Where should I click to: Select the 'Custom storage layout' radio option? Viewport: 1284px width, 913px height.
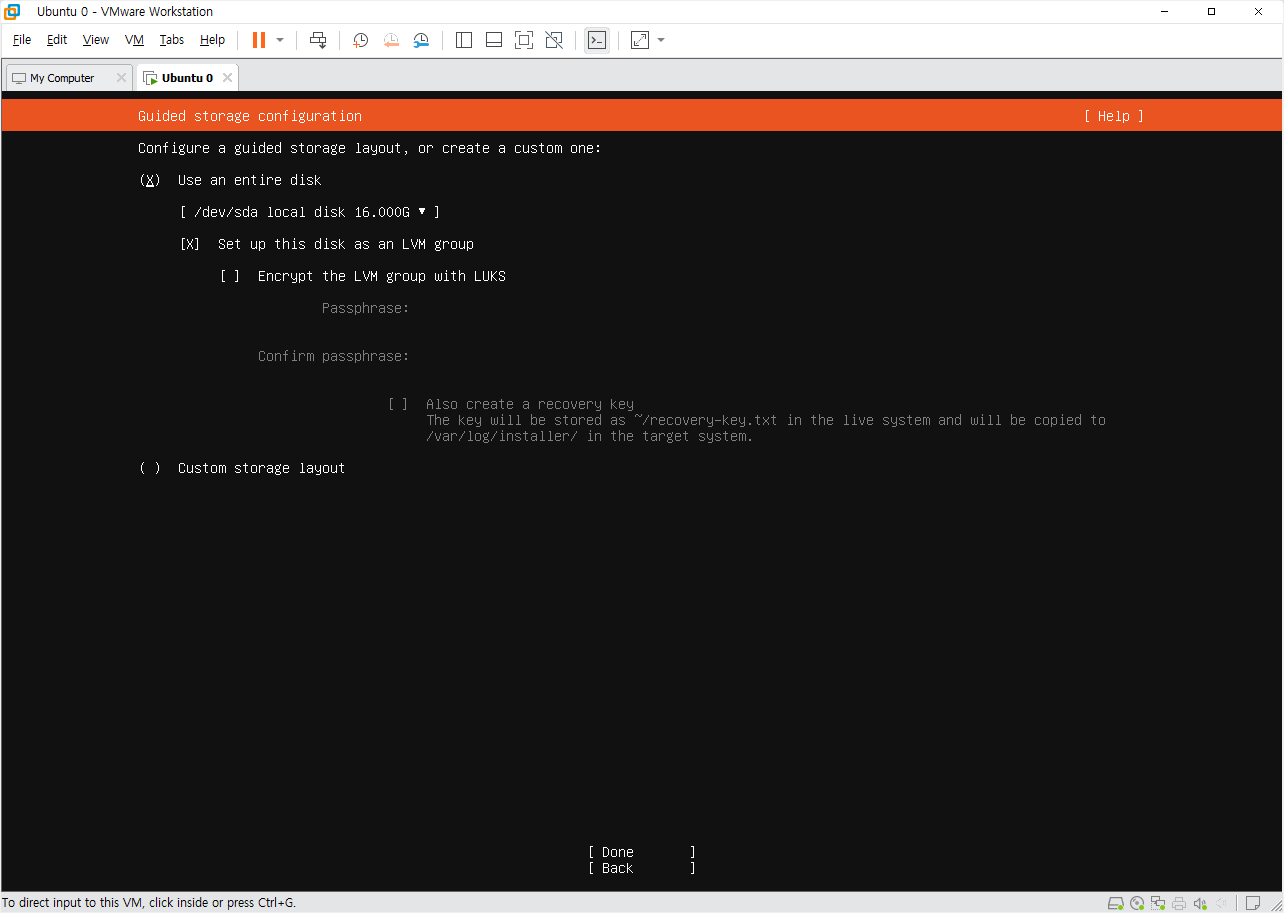coord(150,468)
